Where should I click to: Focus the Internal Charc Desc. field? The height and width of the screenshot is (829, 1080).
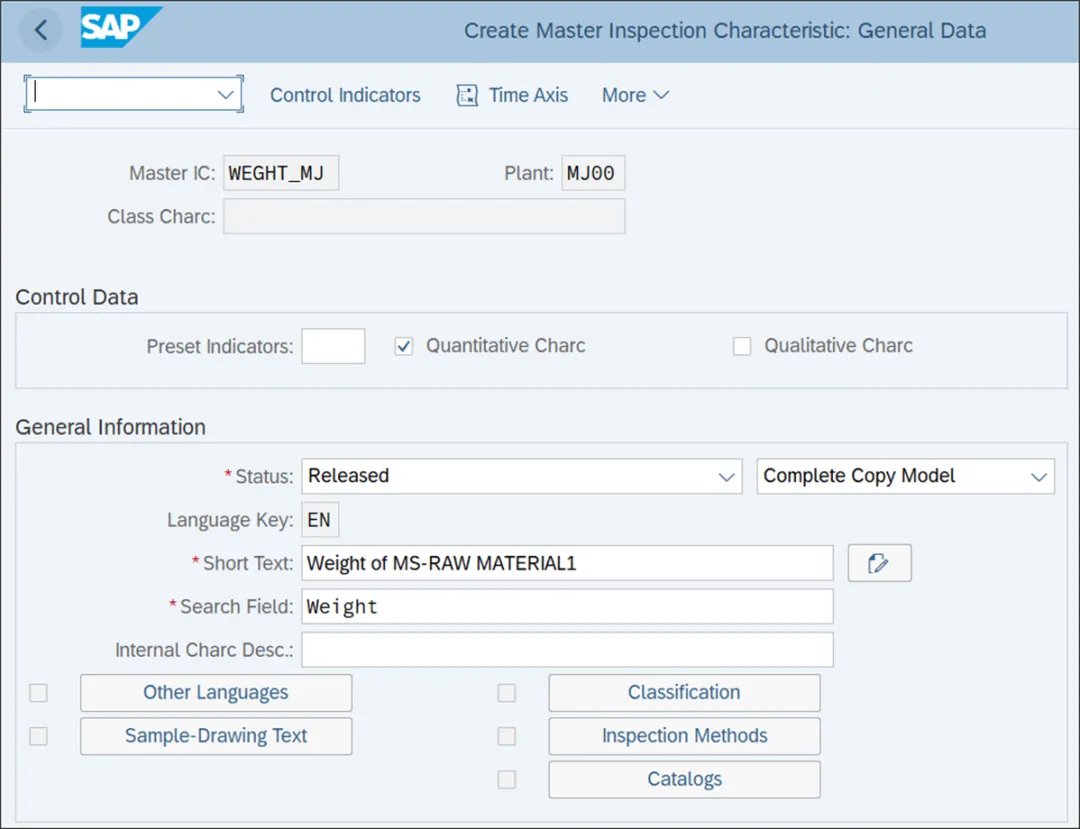coord(568,650)
